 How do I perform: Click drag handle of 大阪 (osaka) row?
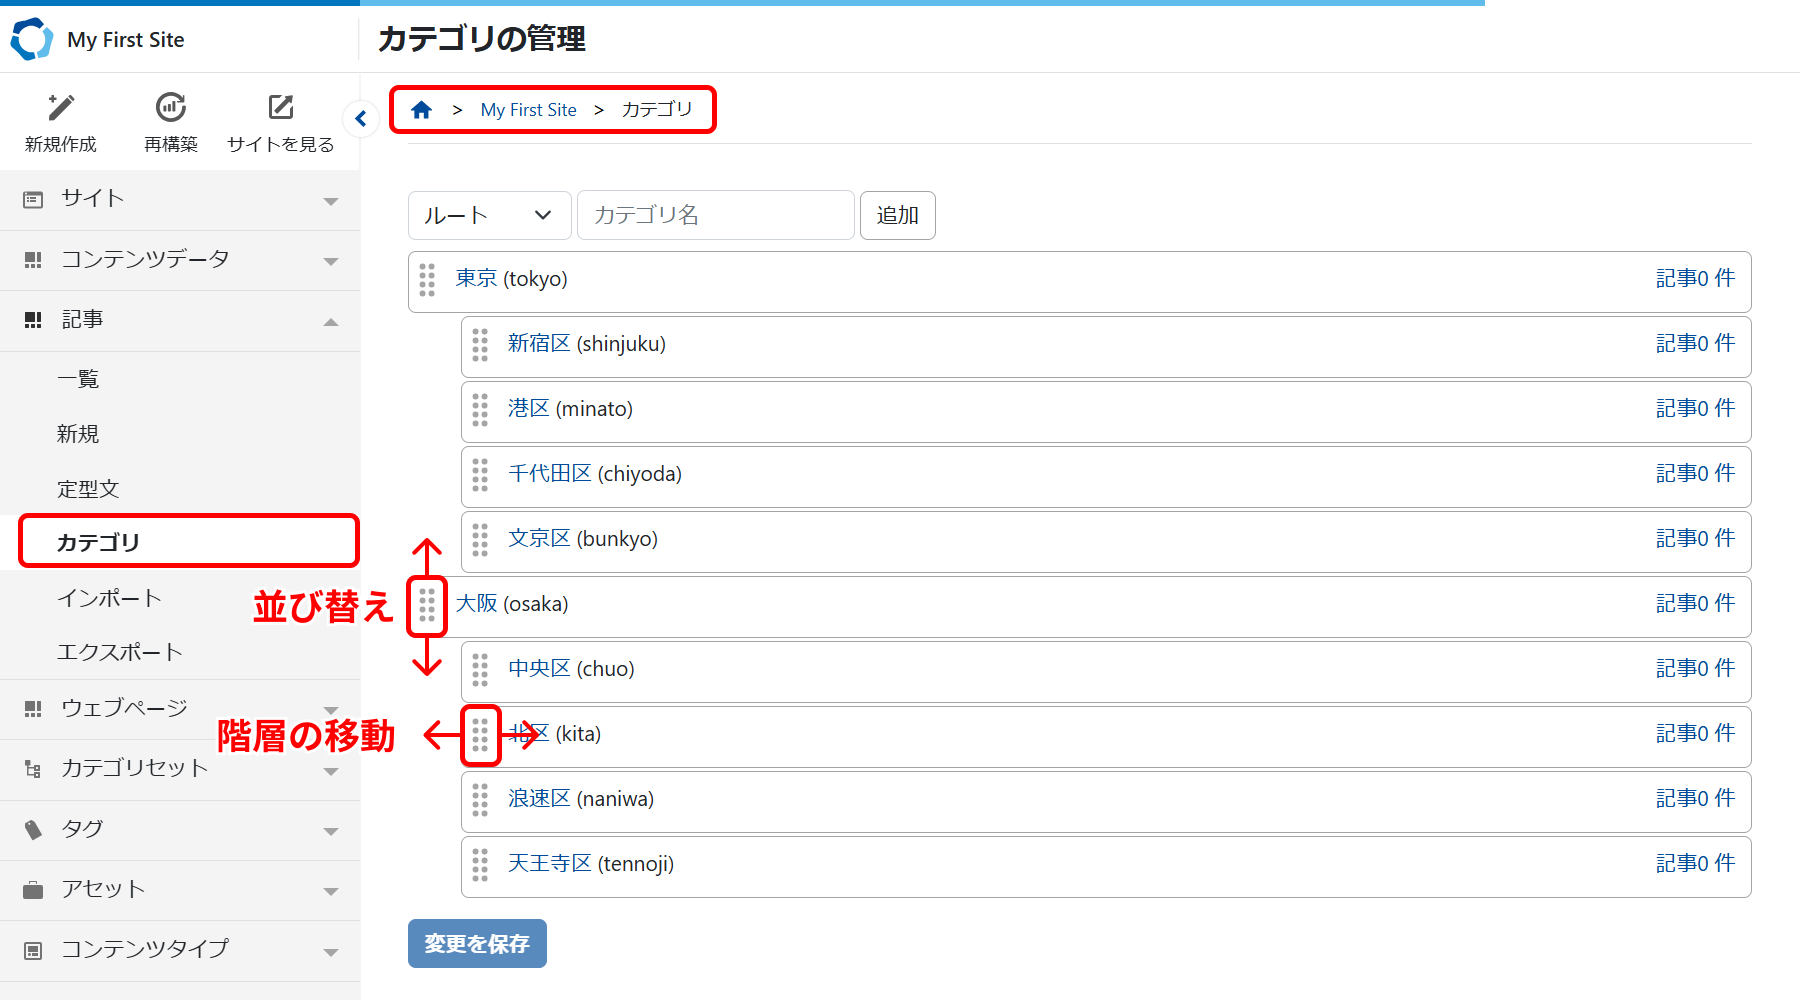427,605
